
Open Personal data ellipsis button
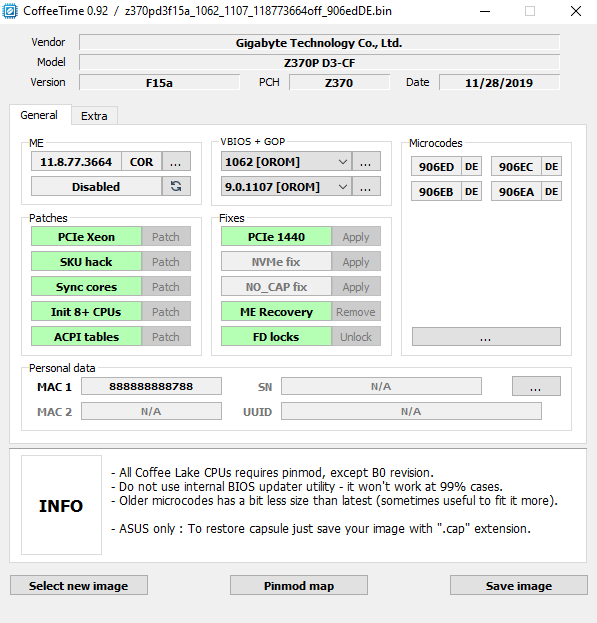coord(536,386)
